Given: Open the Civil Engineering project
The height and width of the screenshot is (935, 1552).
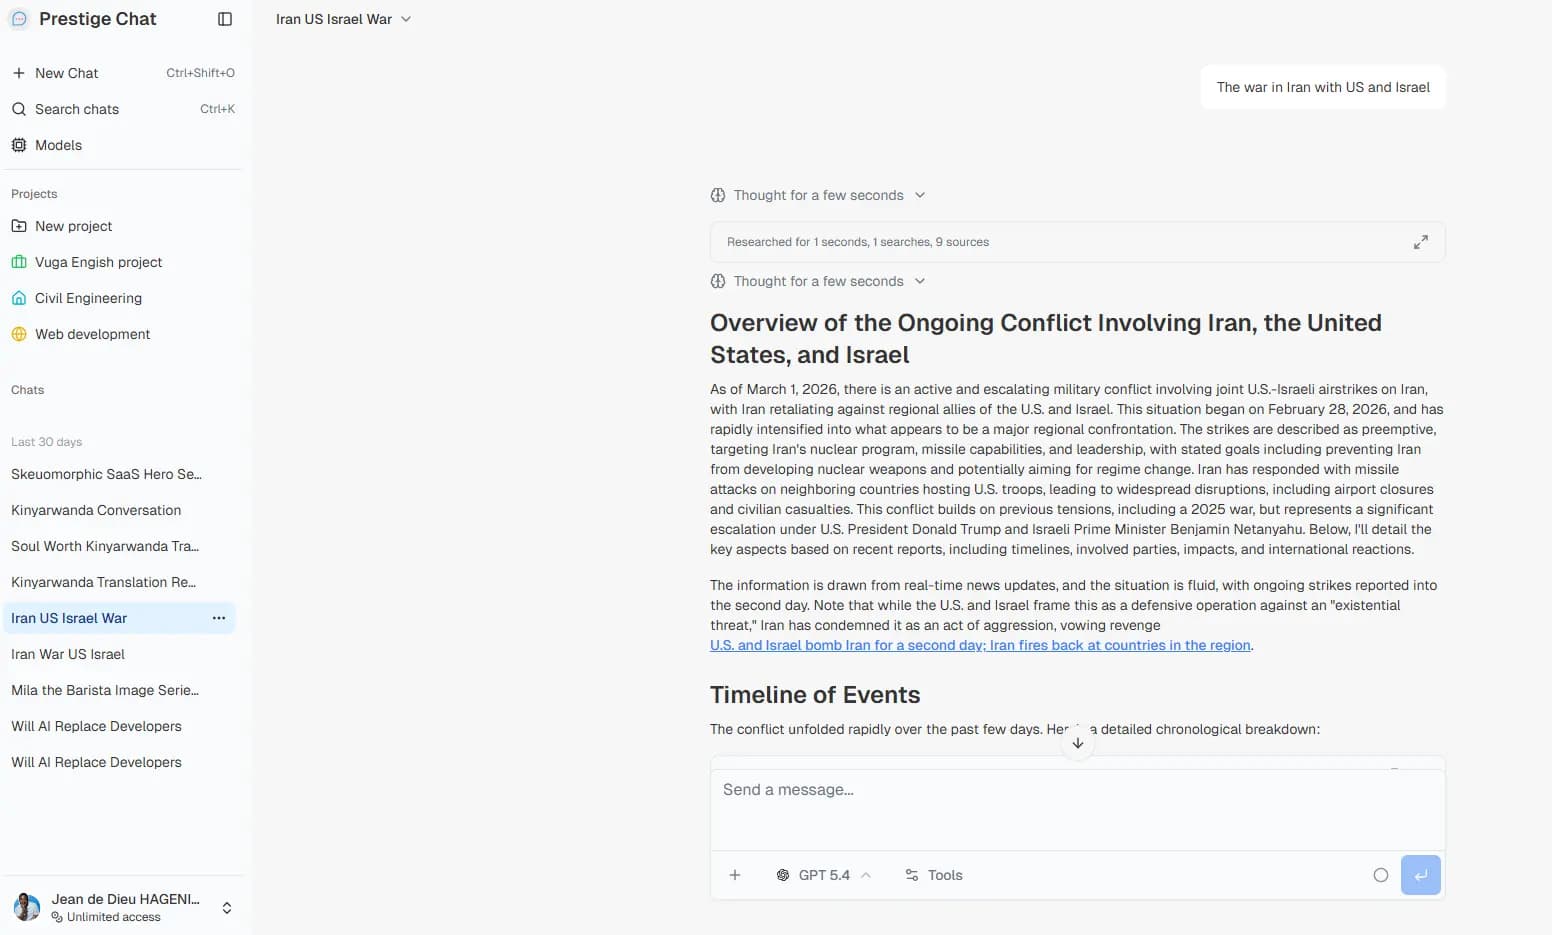Looking at the screenshot, I should point(88,298).
